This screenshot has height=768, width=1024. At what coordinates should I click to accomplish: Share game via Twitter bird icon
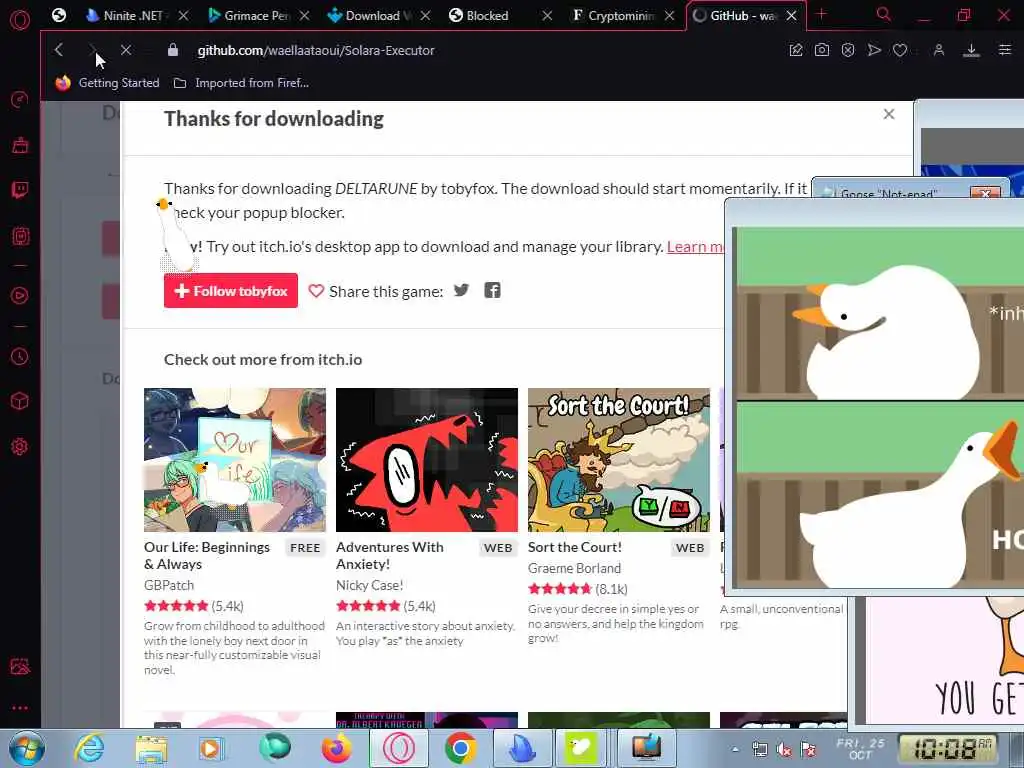coord(461,290)
